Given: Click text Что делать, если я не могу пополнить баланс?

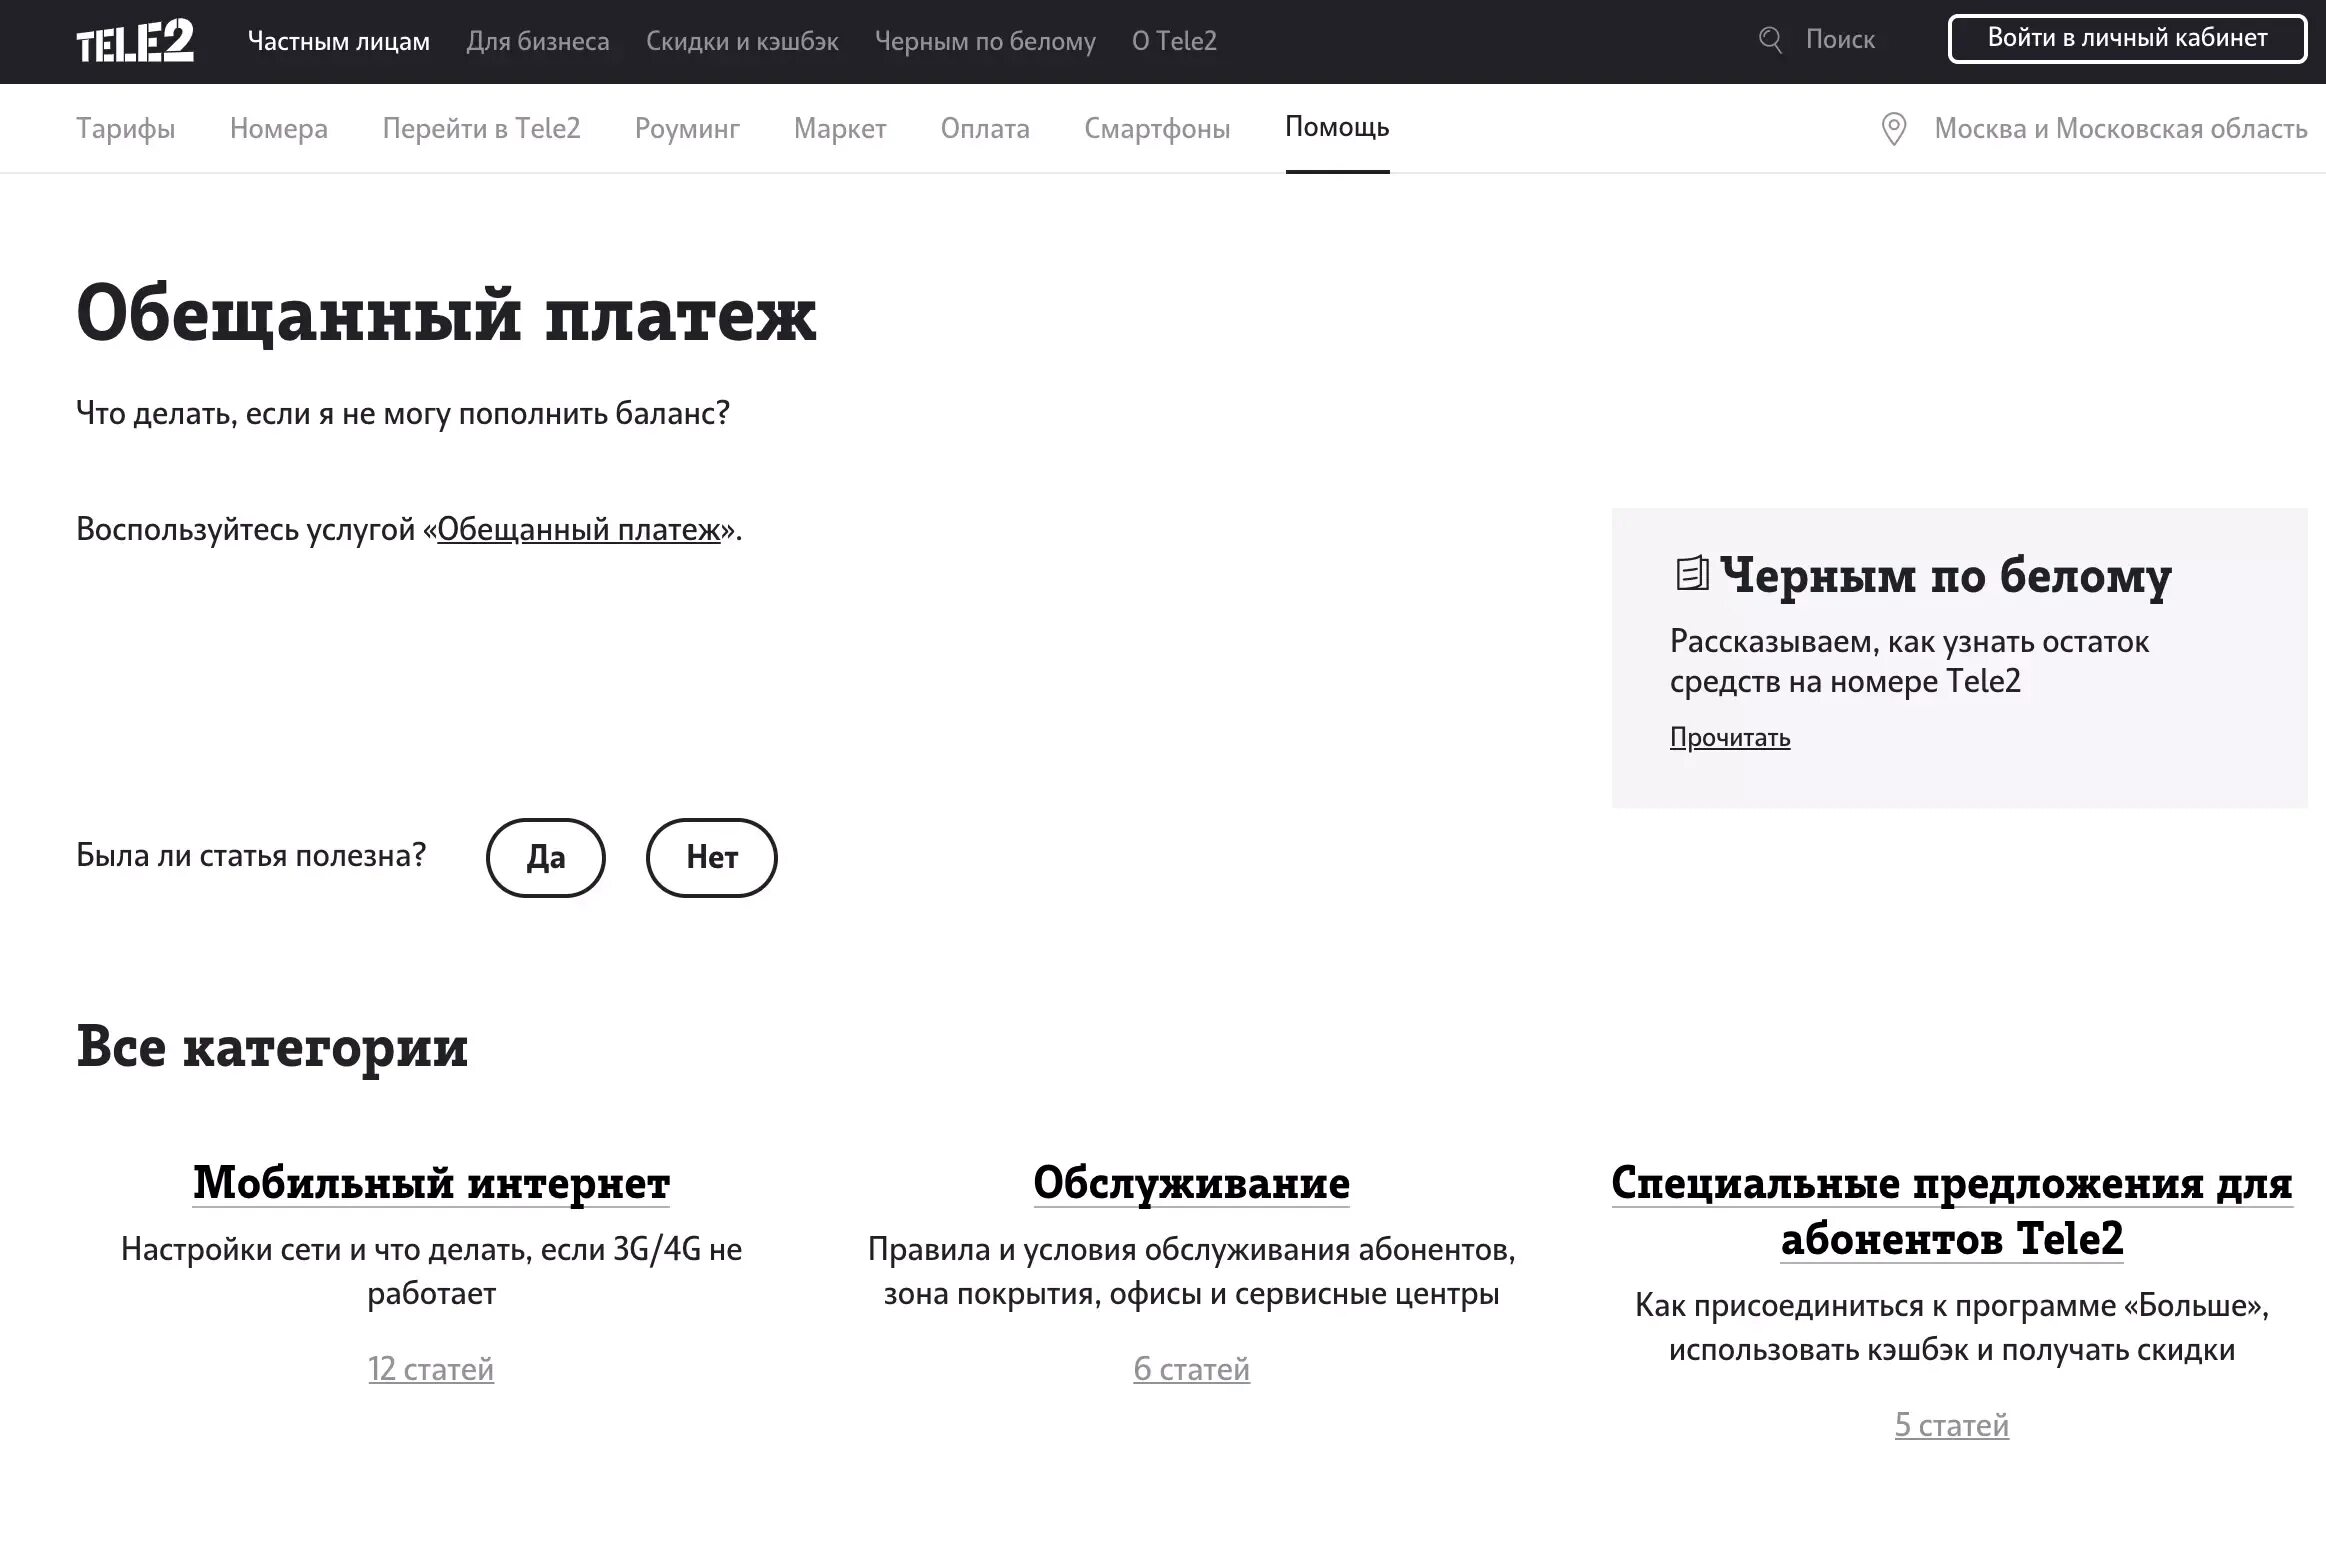Looking at the screenshot, I should pyautogui.click(x=403, y=413).
